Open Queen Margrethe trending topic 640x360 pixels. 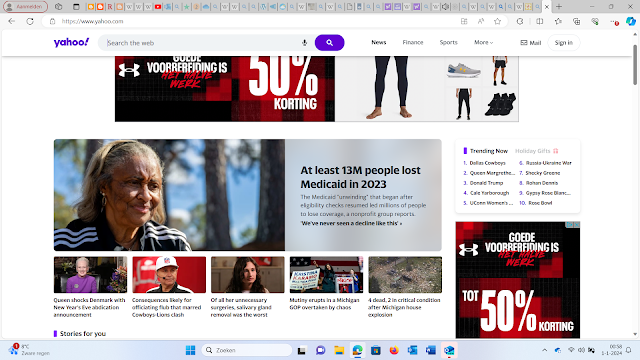click(492, 173)
